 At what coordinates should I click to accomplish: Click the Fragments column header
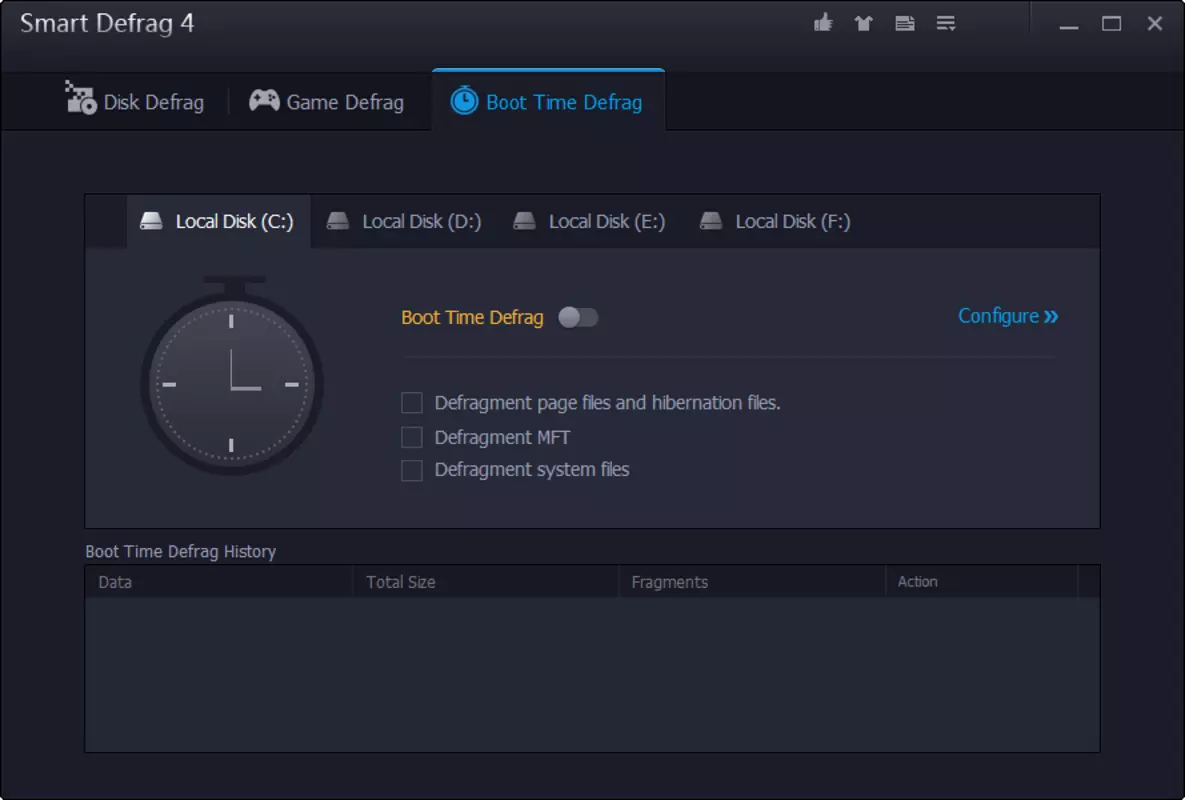coord(752,582)
